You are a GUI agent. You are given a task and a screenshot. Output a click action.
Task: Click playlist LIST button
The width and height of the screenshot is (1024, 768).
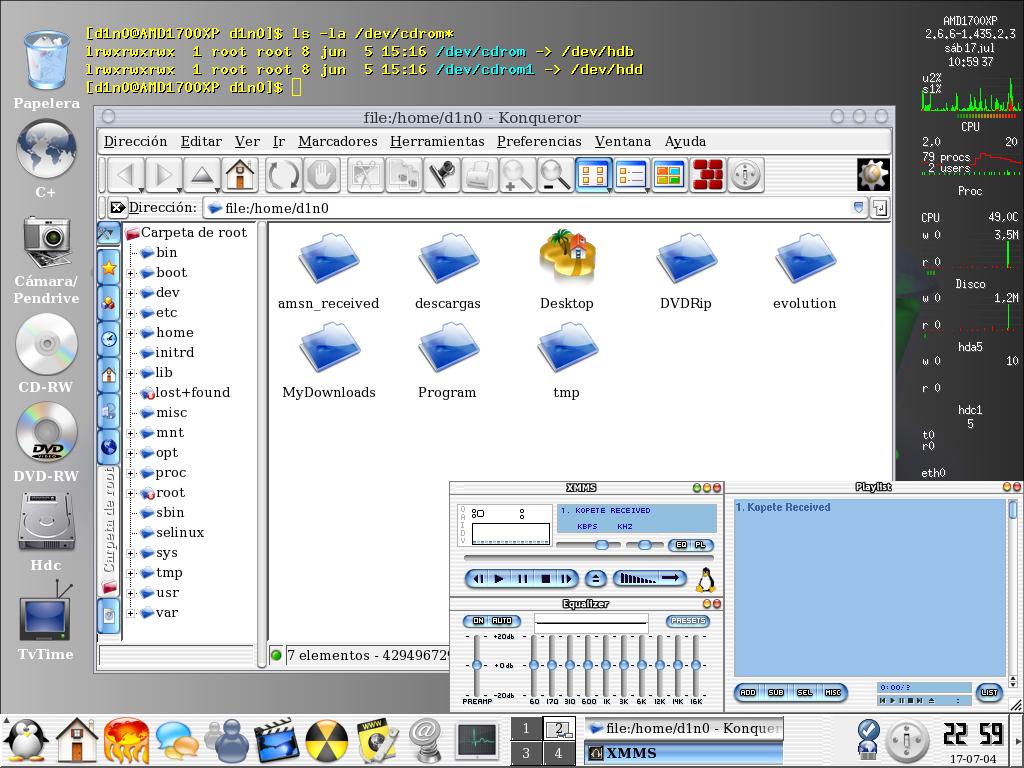pos(989,692)
